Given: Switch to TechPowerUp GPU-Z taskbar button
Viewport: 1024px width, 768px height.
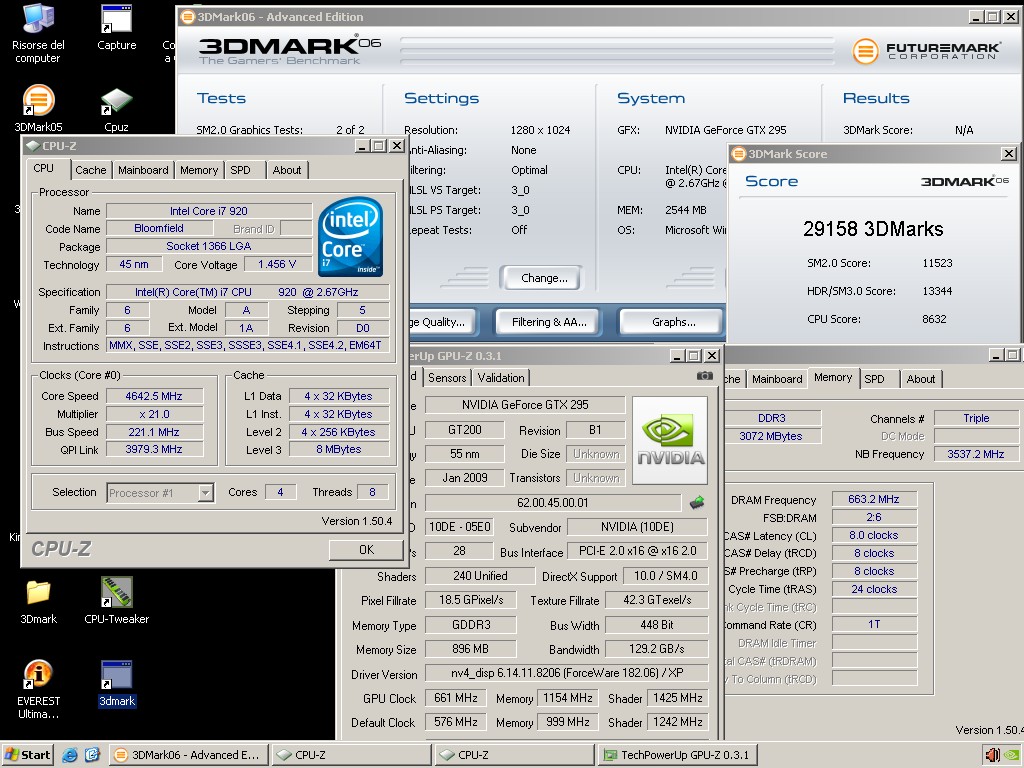Looking at the screenshot, I should pos(677,755).
